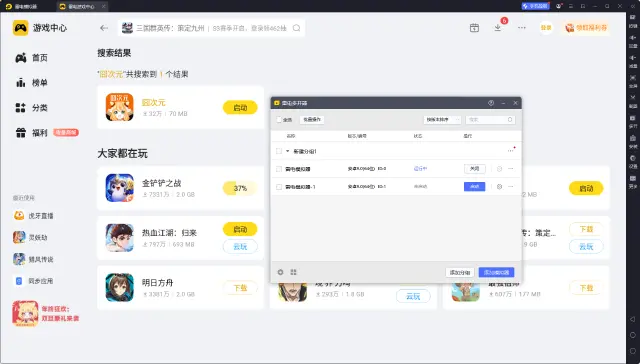Tick the checkbox for 雷电模拟器 row

tap(279, 169)
